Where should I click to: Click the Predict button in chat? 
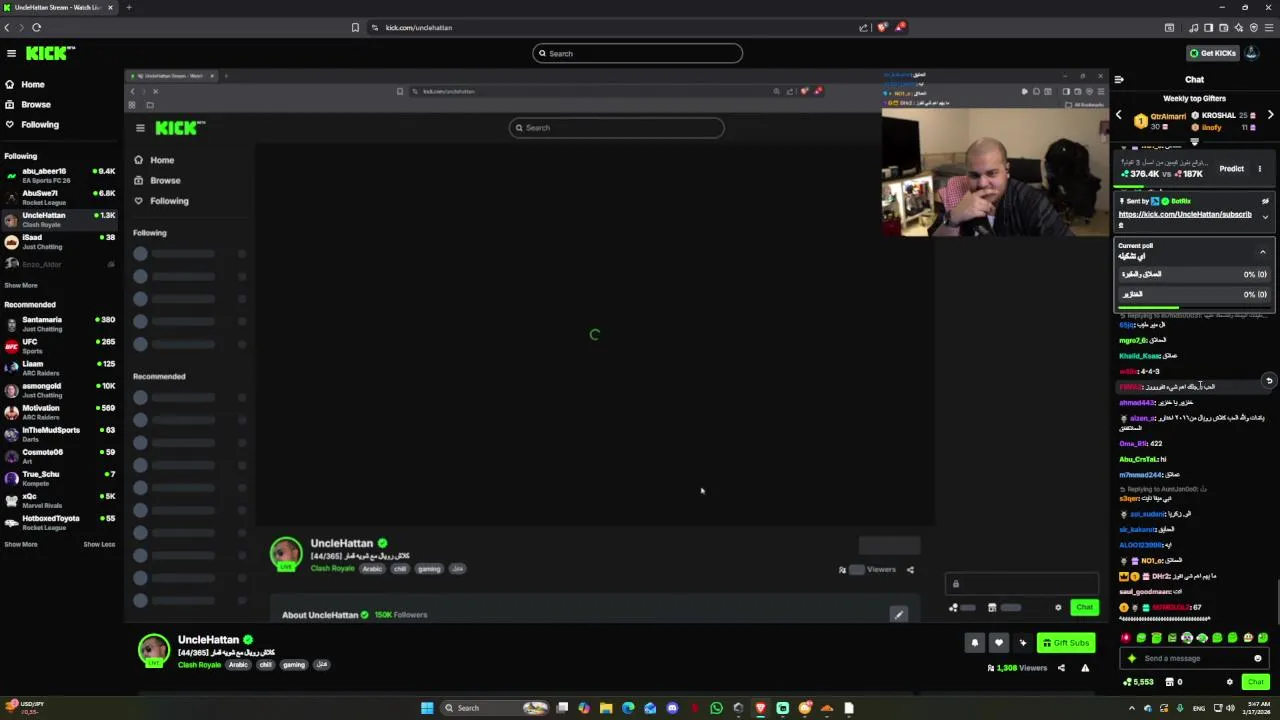point(1231,169)
